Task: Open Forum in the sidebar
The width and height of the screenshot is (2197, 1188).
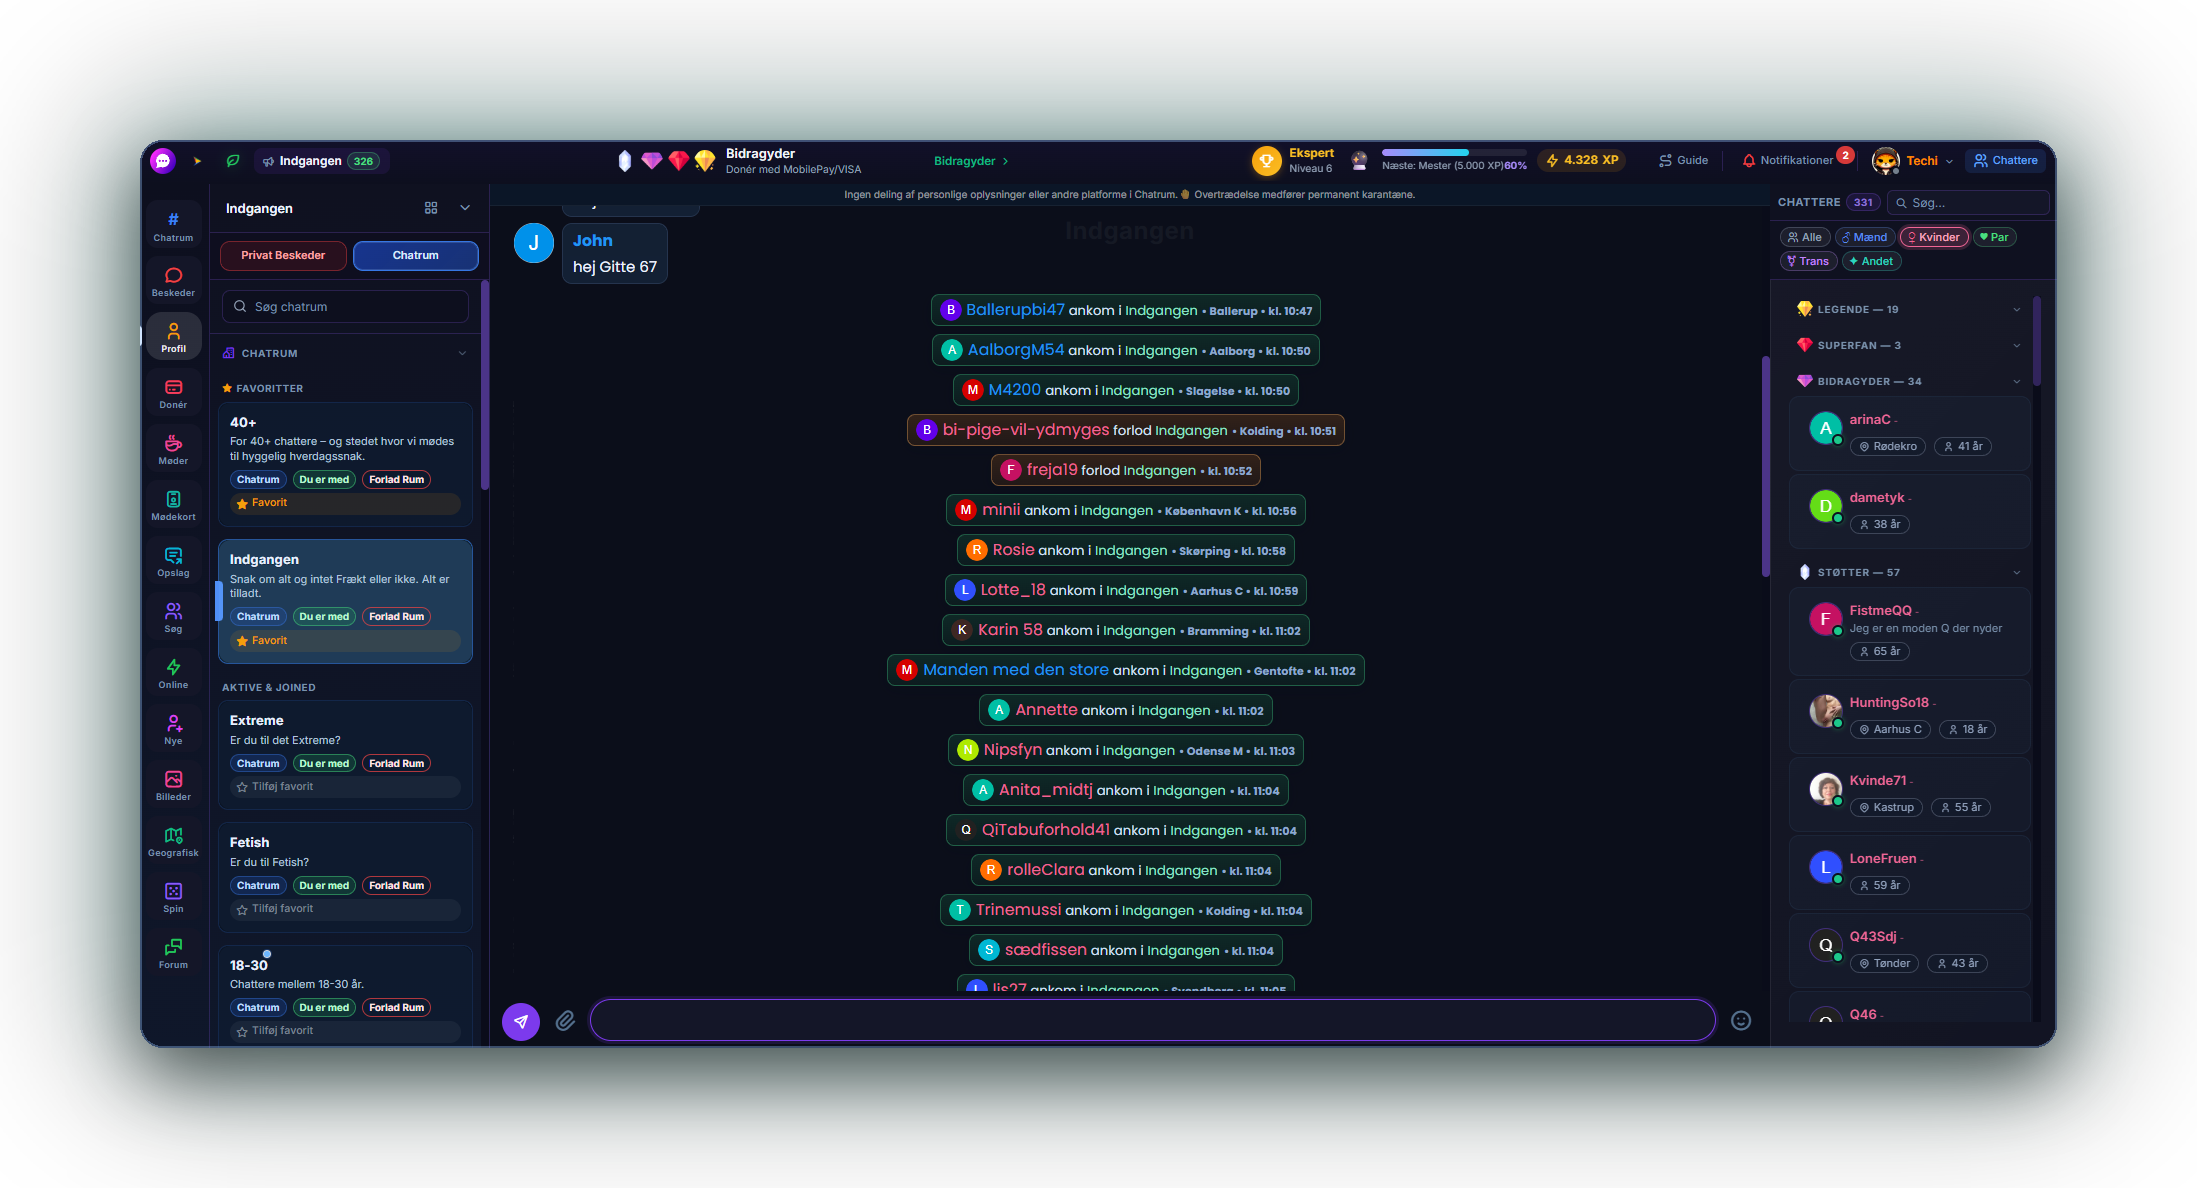Action: (x=173, y=954)
